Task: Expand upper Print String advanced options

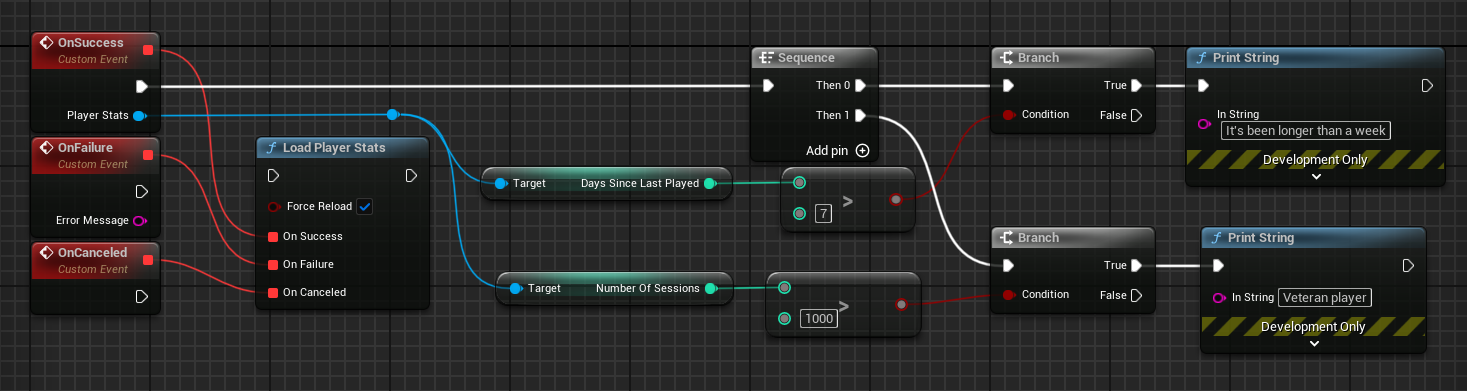Action: pos(1315,176)
